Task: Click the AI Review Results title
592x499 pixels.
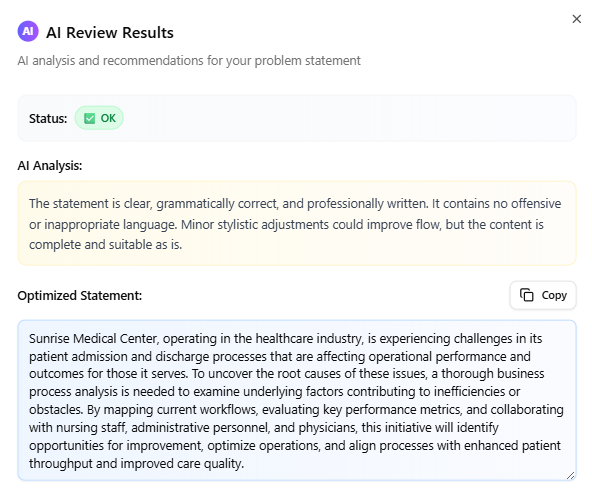Action: (110, 33)
